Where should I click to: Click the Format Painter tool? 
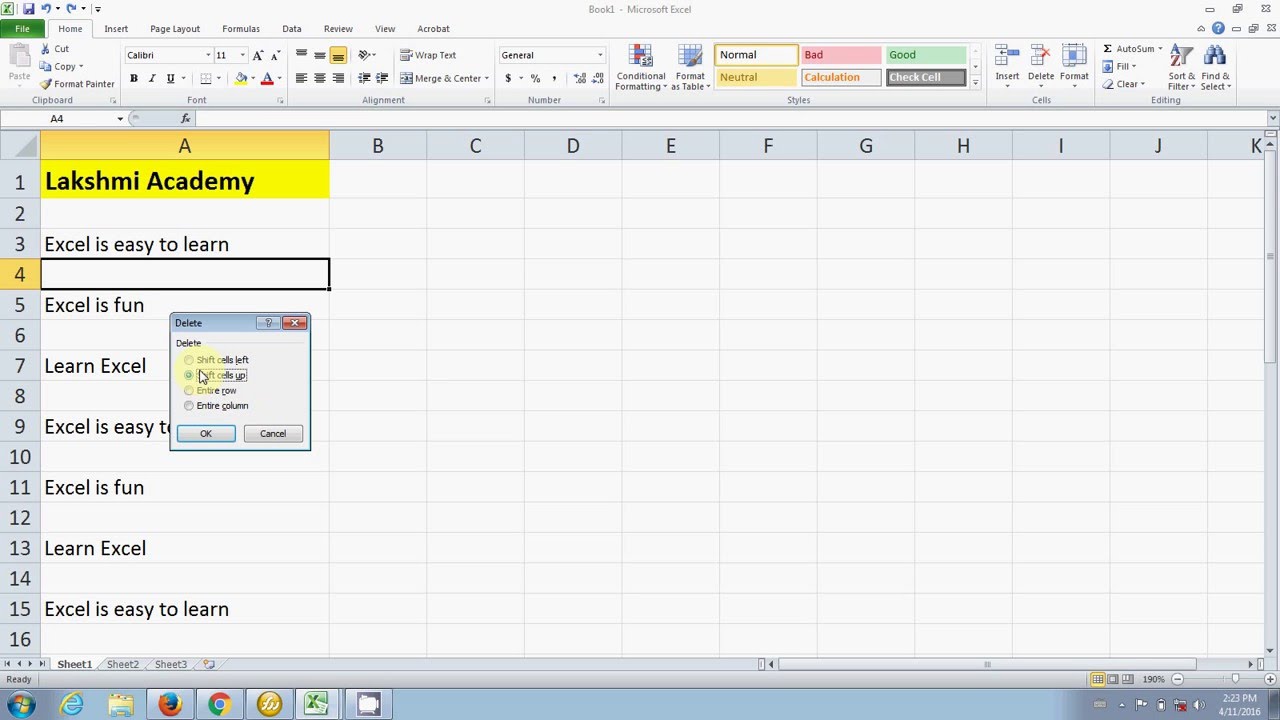click(77, 84)
